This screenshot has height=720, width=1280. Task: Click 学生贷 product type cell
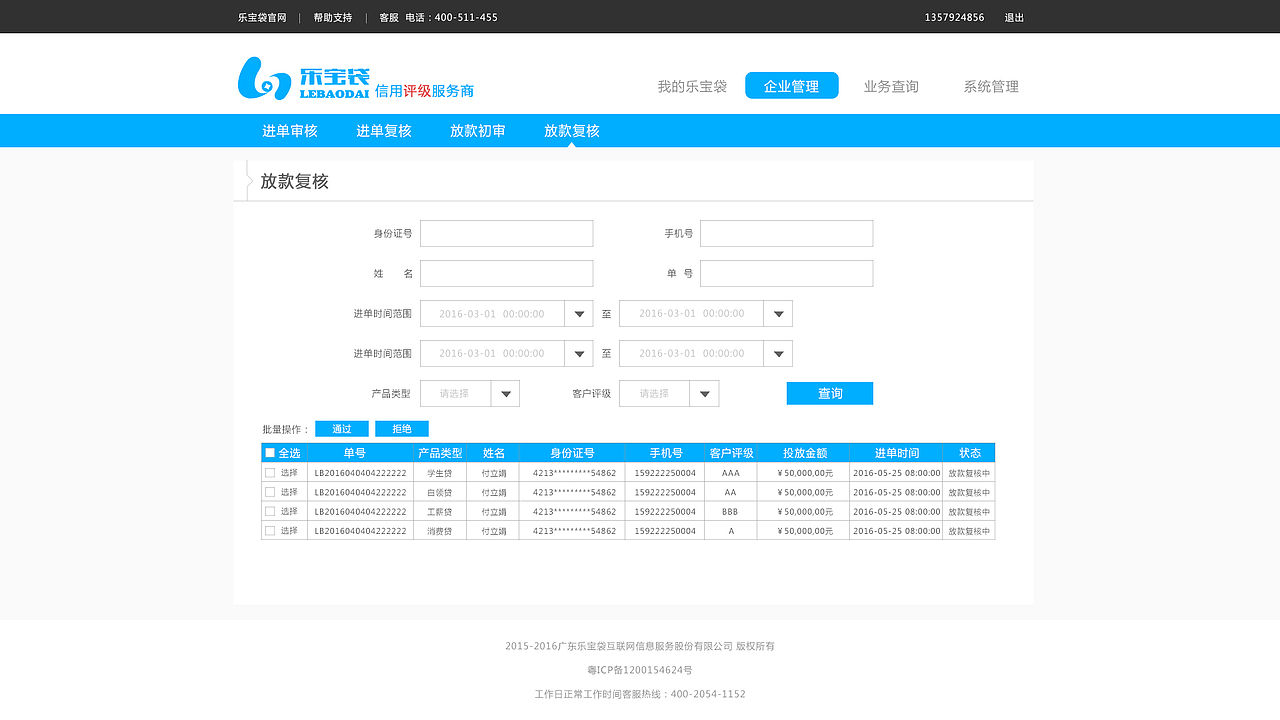pyautogui.click(x=440, y=473)
